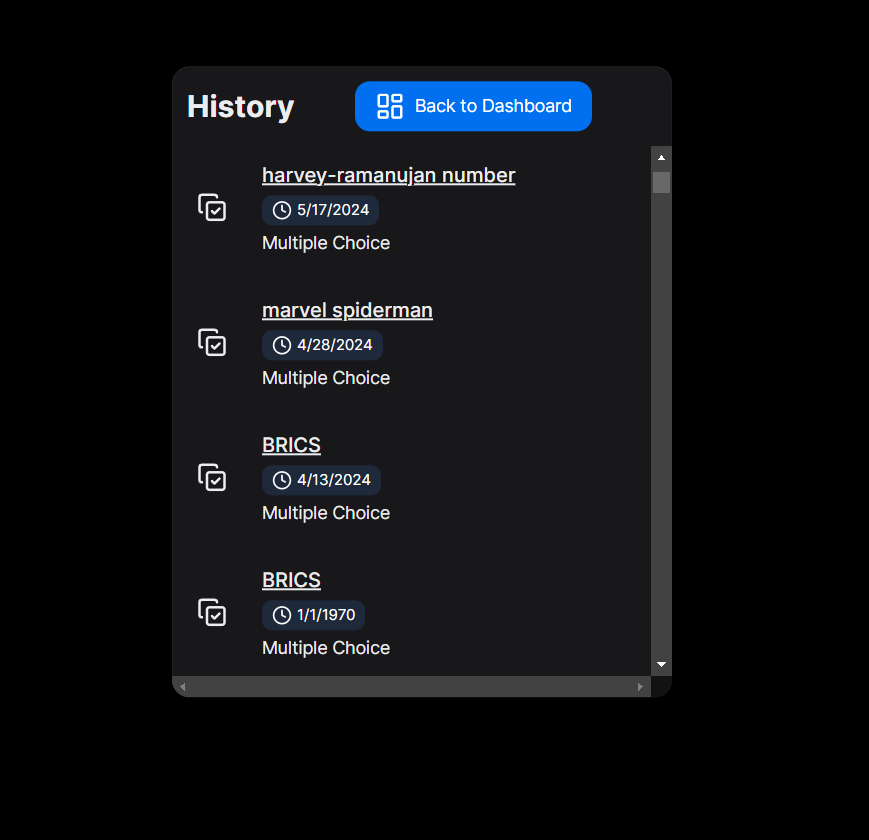Click the Back to Dashboard button
869x840 pixels.
[x=473, y=106]
